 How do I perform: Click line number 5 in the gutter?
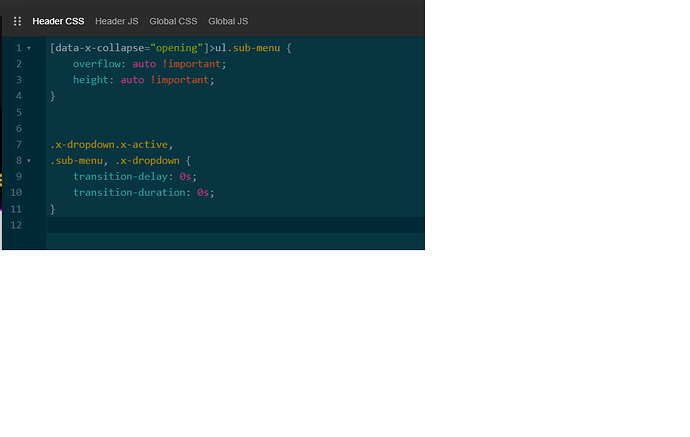tap(18, 112)
